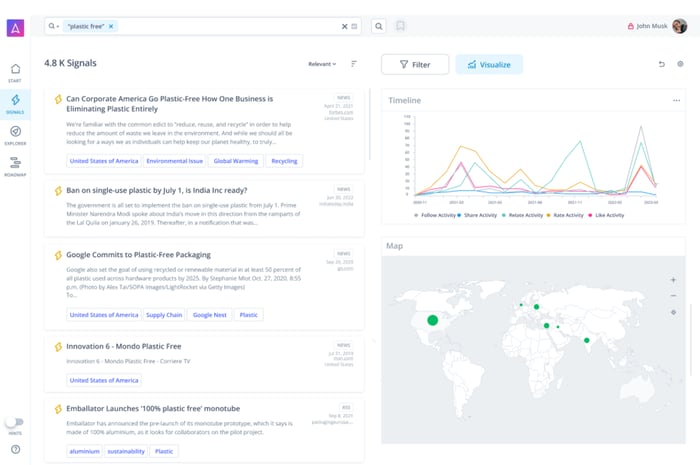
Task: Open the Timeline panel three-dot menu
Action: 676,100
